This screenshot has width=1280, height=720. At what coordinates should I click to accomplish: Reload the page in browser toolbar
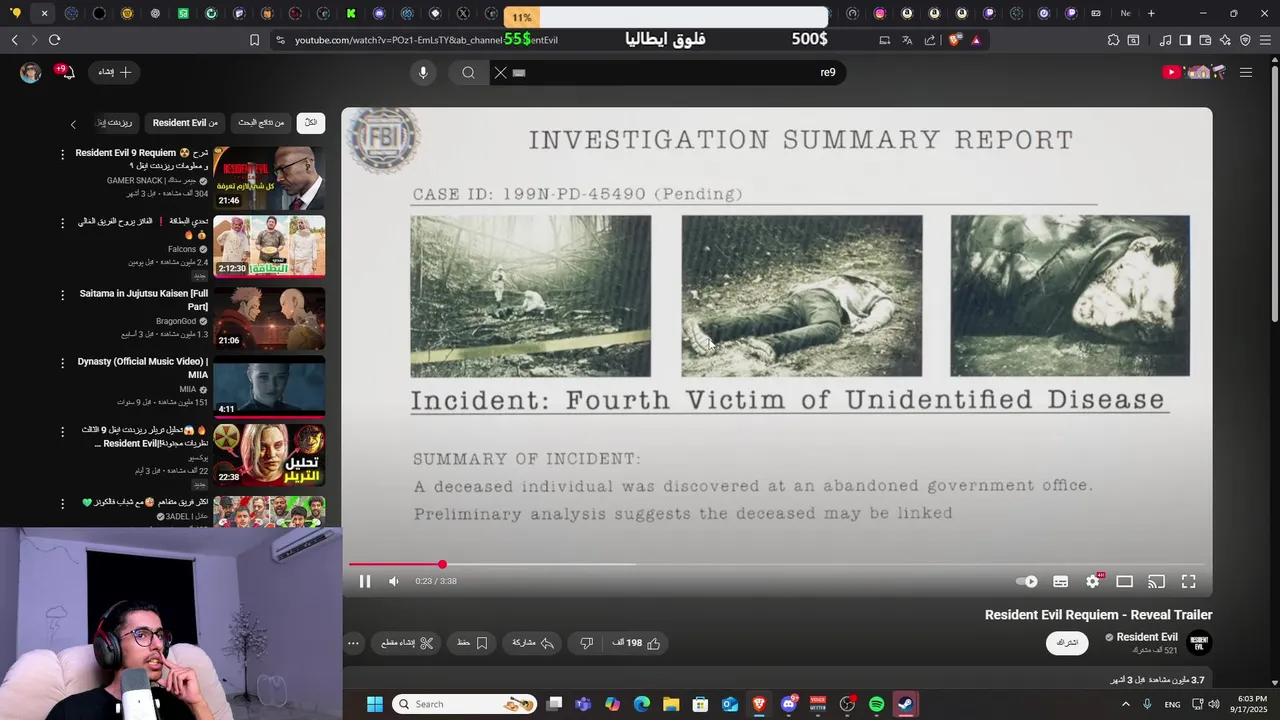pos(54,40)
